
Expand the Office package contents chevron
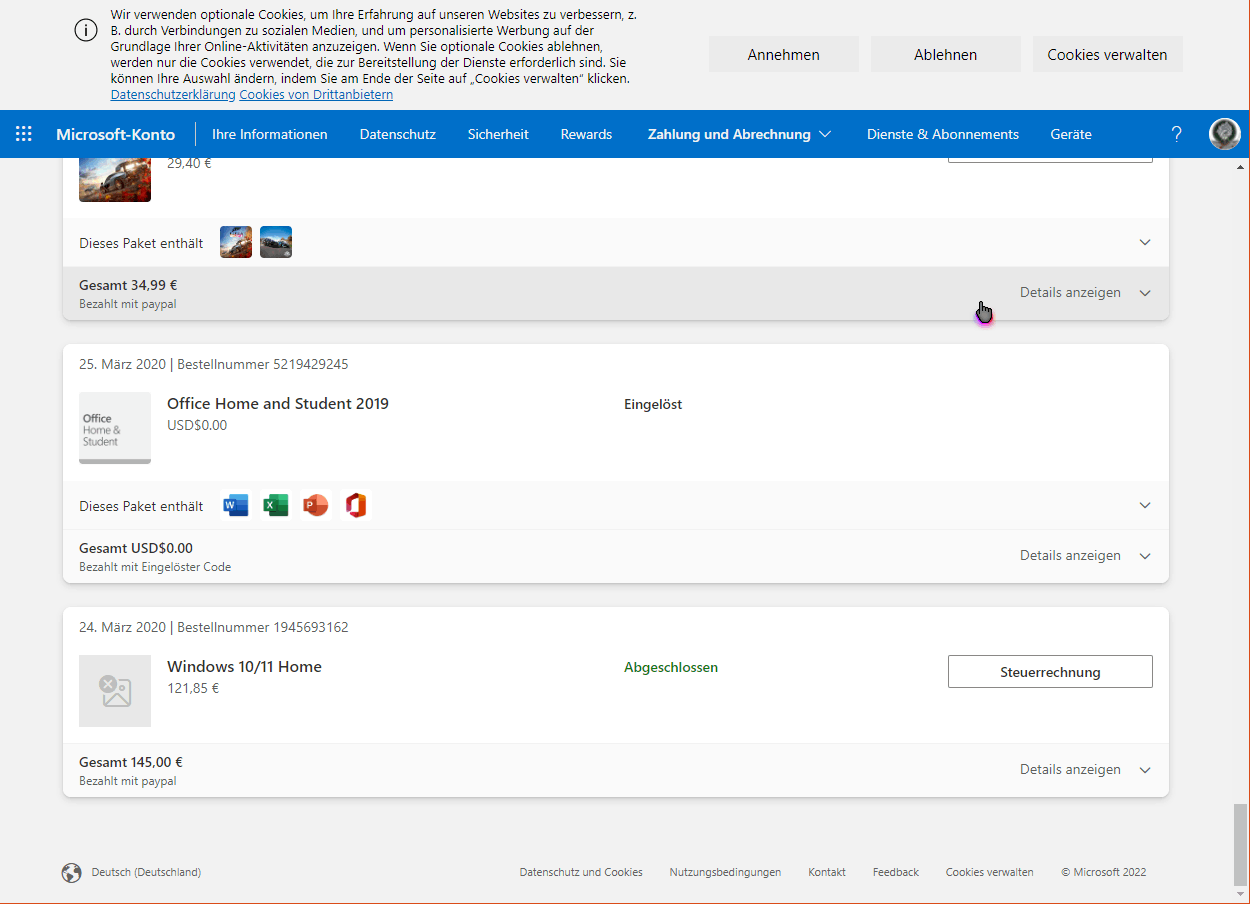point(1145,505)
